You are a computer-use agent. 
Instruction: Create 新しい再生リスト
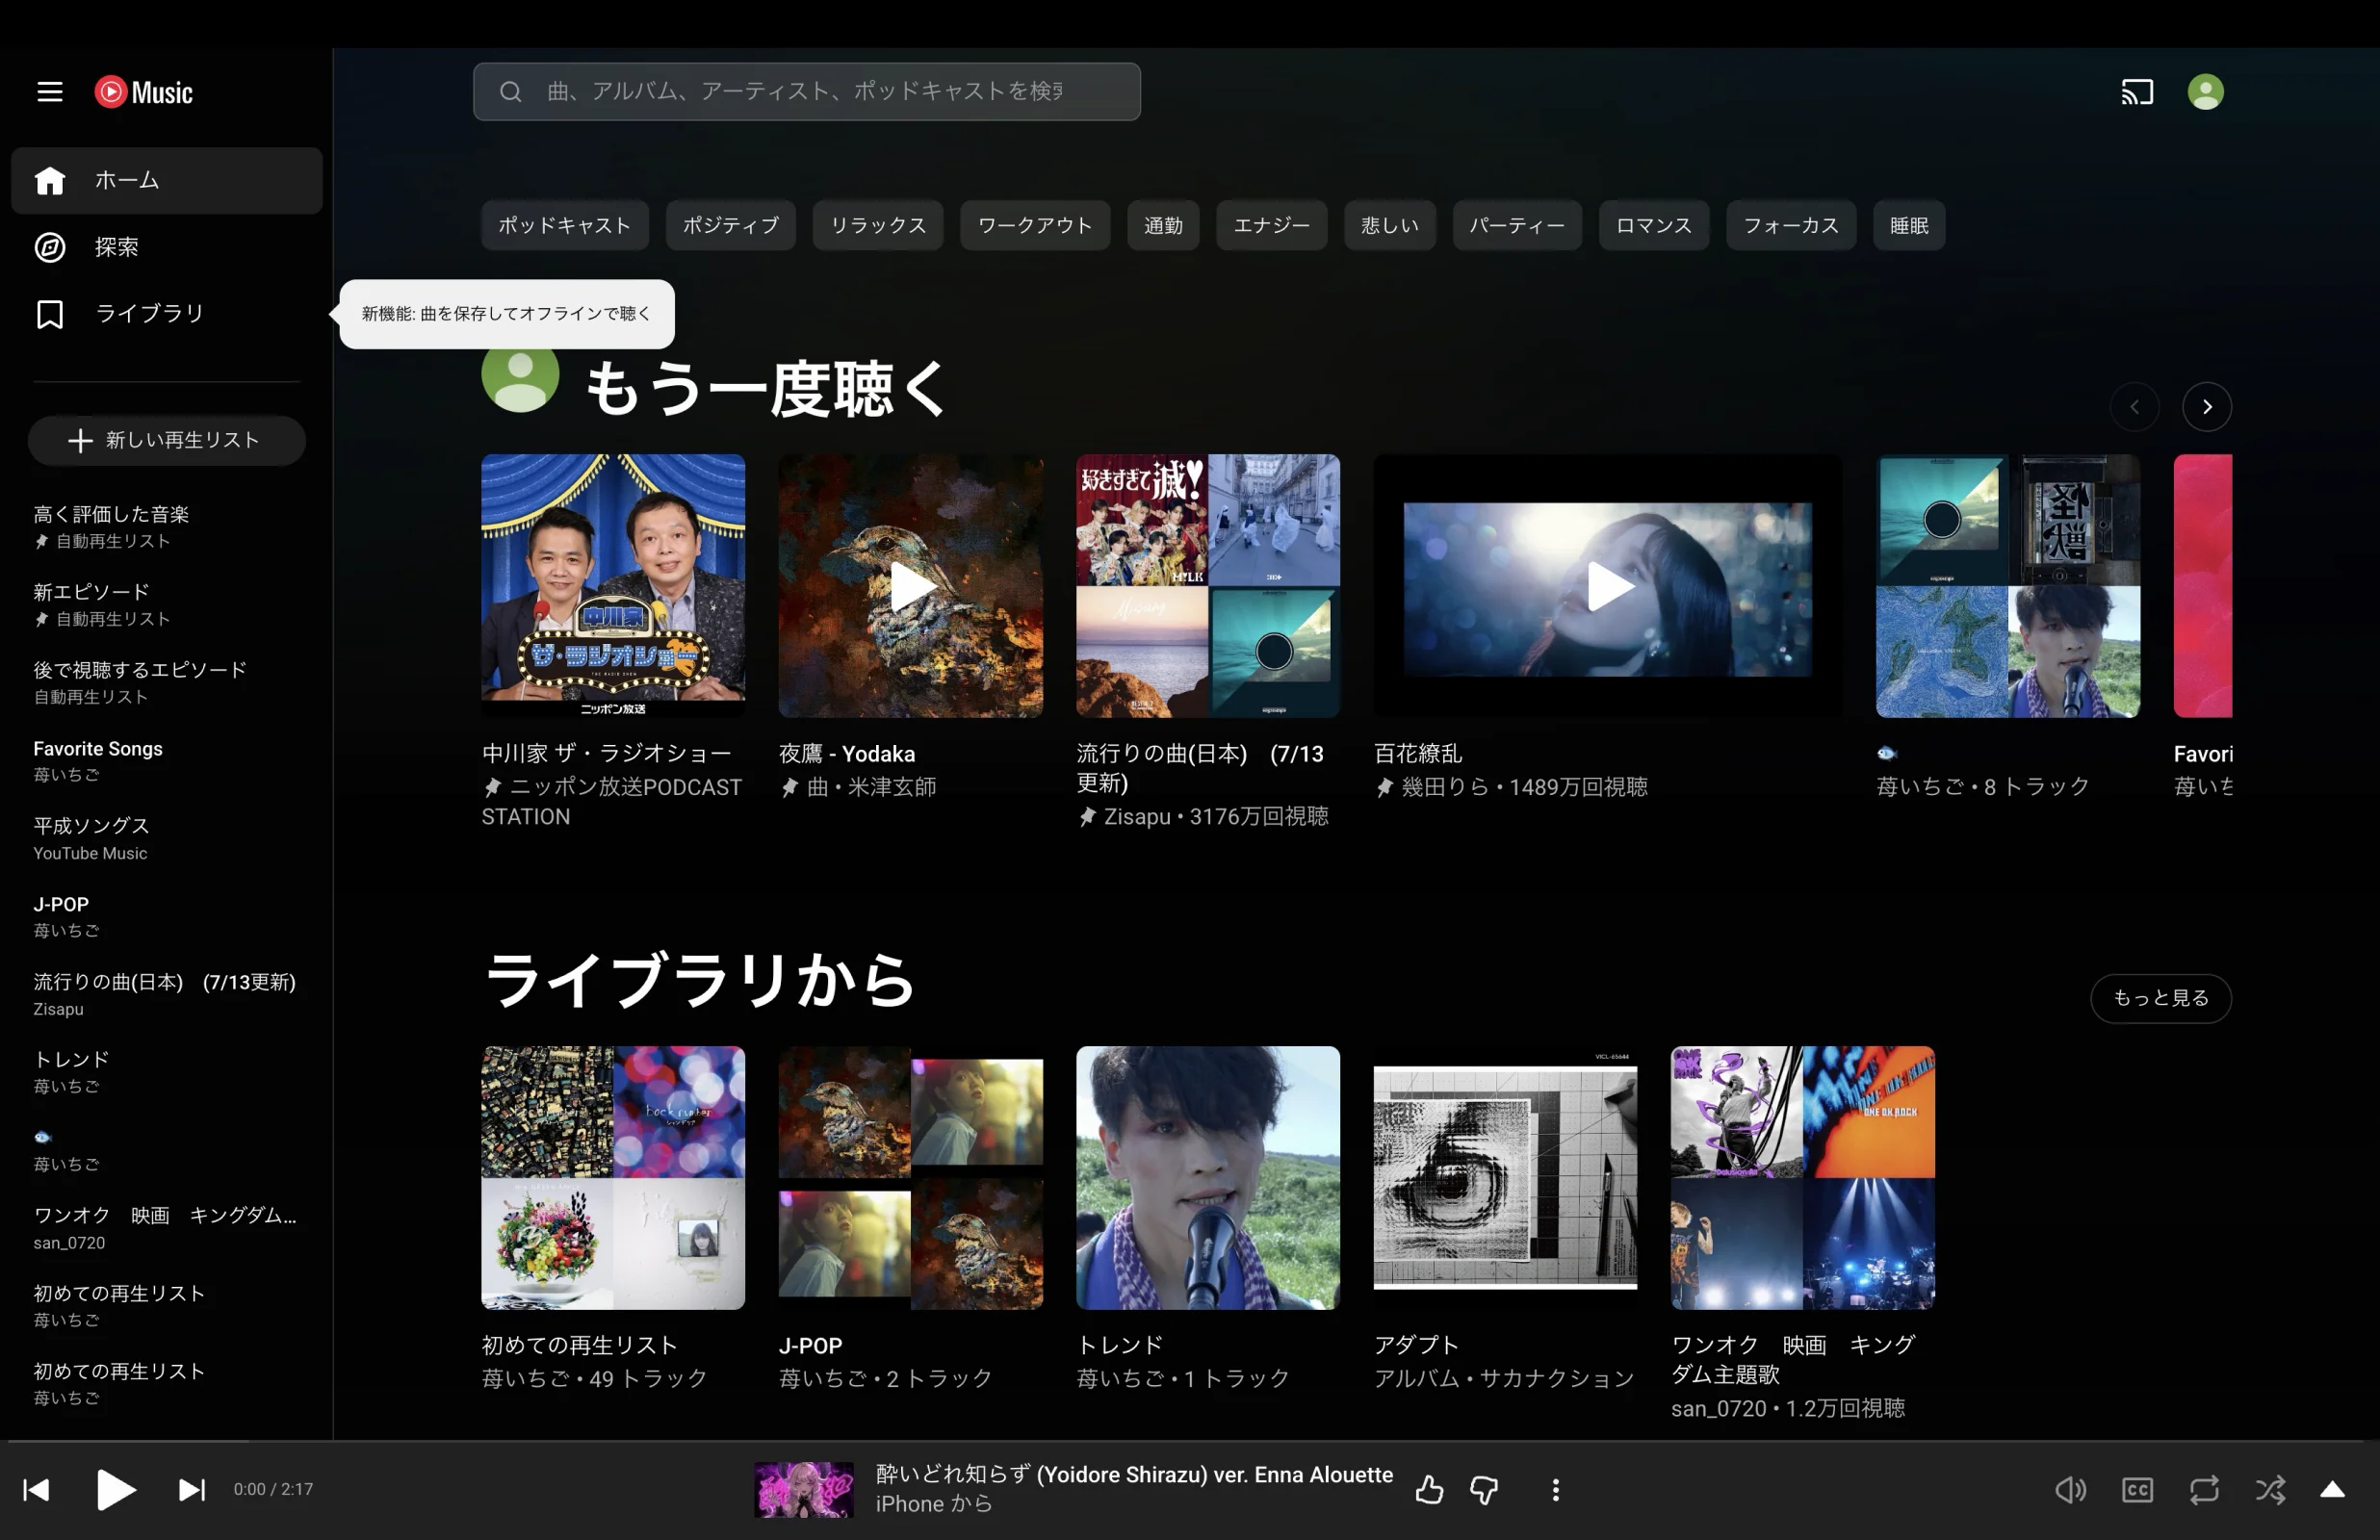tap(166, 440)
